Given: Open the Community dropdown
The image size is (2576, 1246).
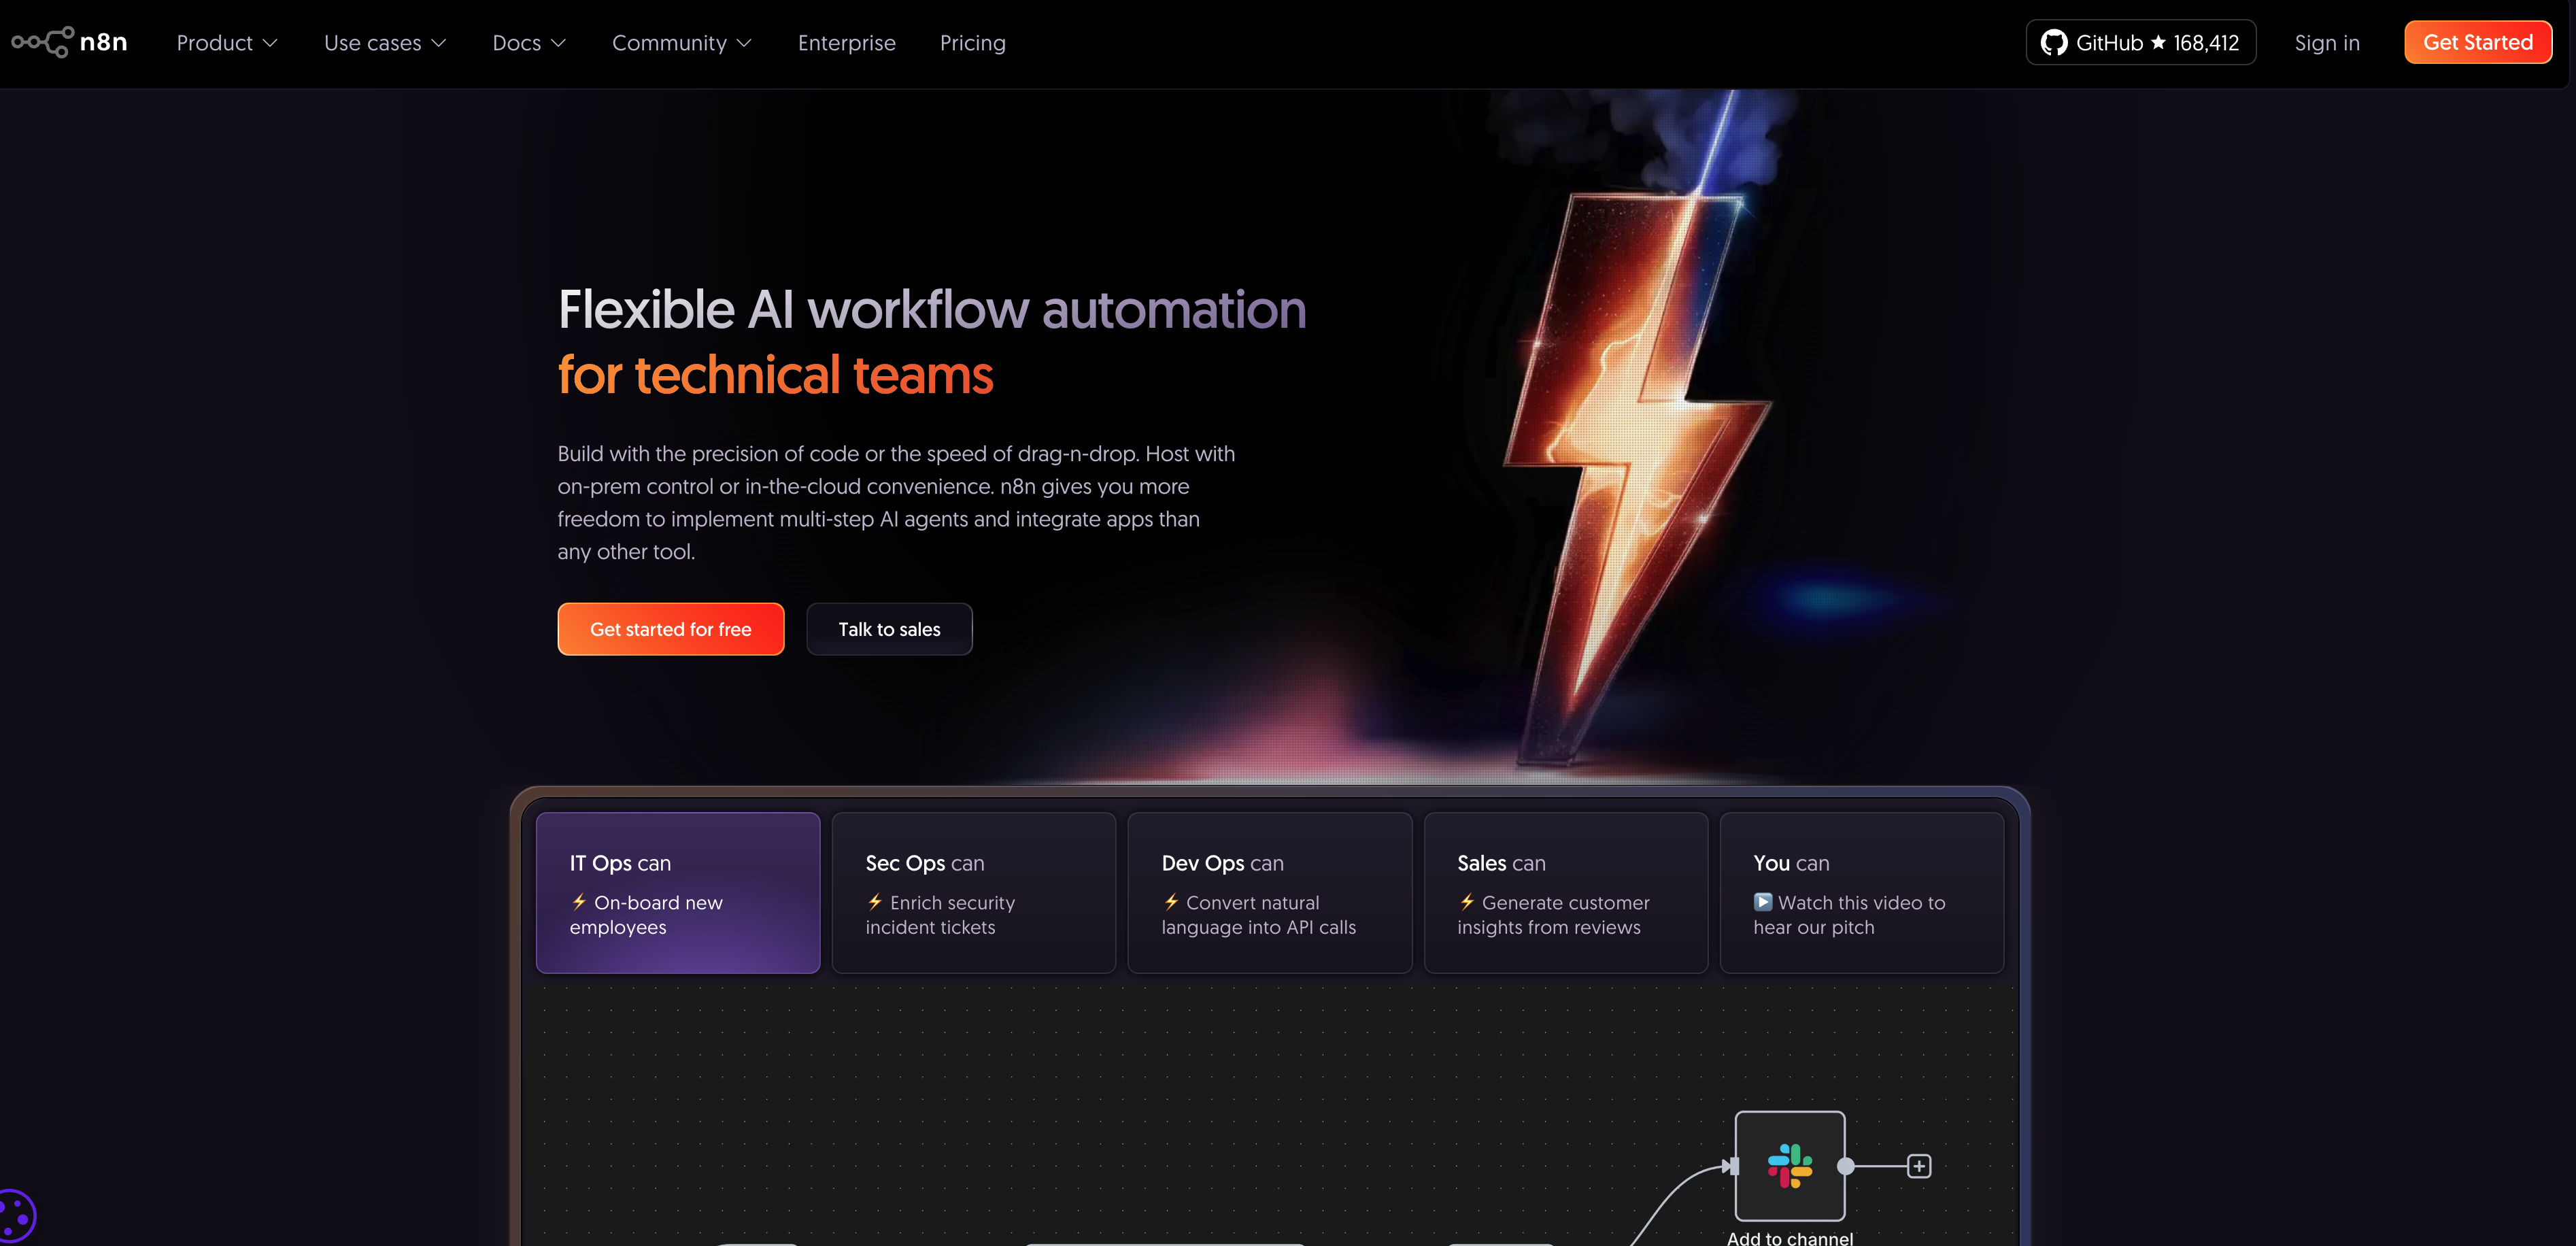Looking at the screenshot, I should click(x=681, y=43).
